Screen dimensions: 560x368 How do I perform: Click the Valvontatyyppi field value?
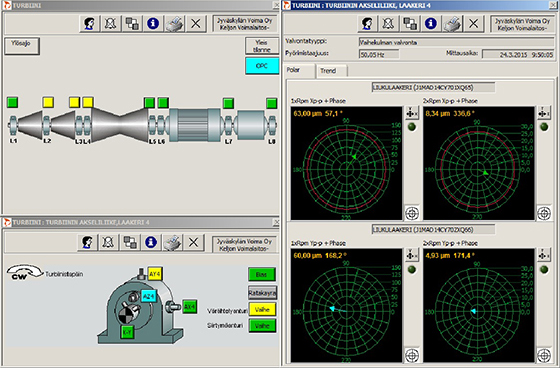(456, 42)
